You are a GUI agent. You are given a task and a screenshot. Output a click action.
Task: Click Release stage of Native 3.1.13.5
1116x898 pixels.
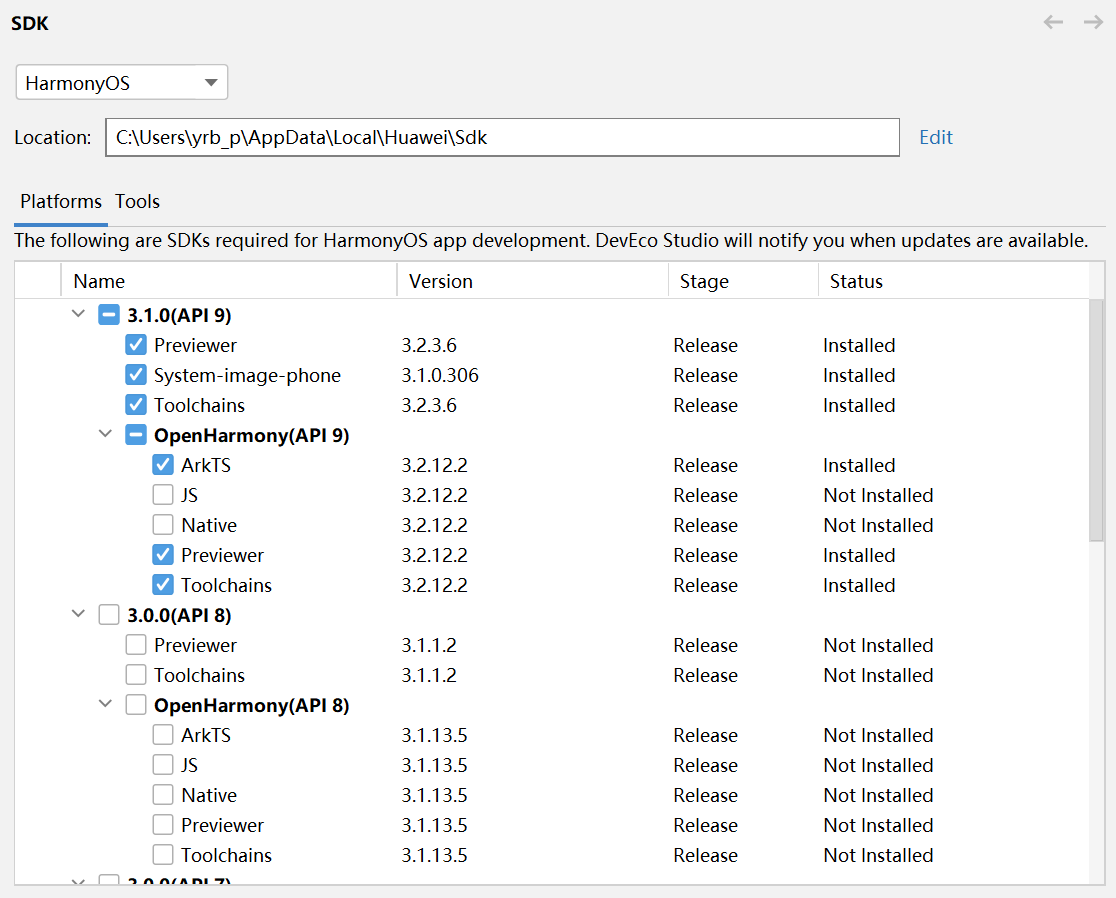[x=705, y=795]
